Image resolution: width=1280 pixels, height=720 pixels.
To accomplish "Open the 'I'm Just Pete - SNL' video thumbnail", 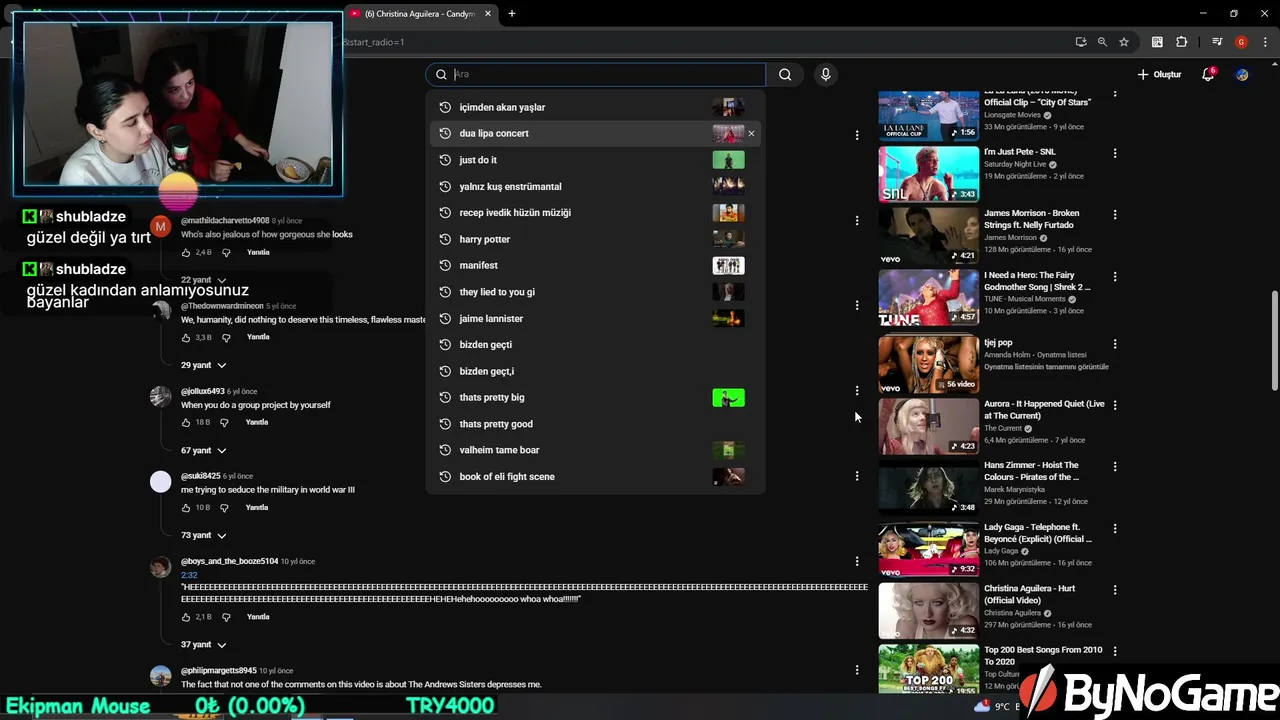I will 929,174.
